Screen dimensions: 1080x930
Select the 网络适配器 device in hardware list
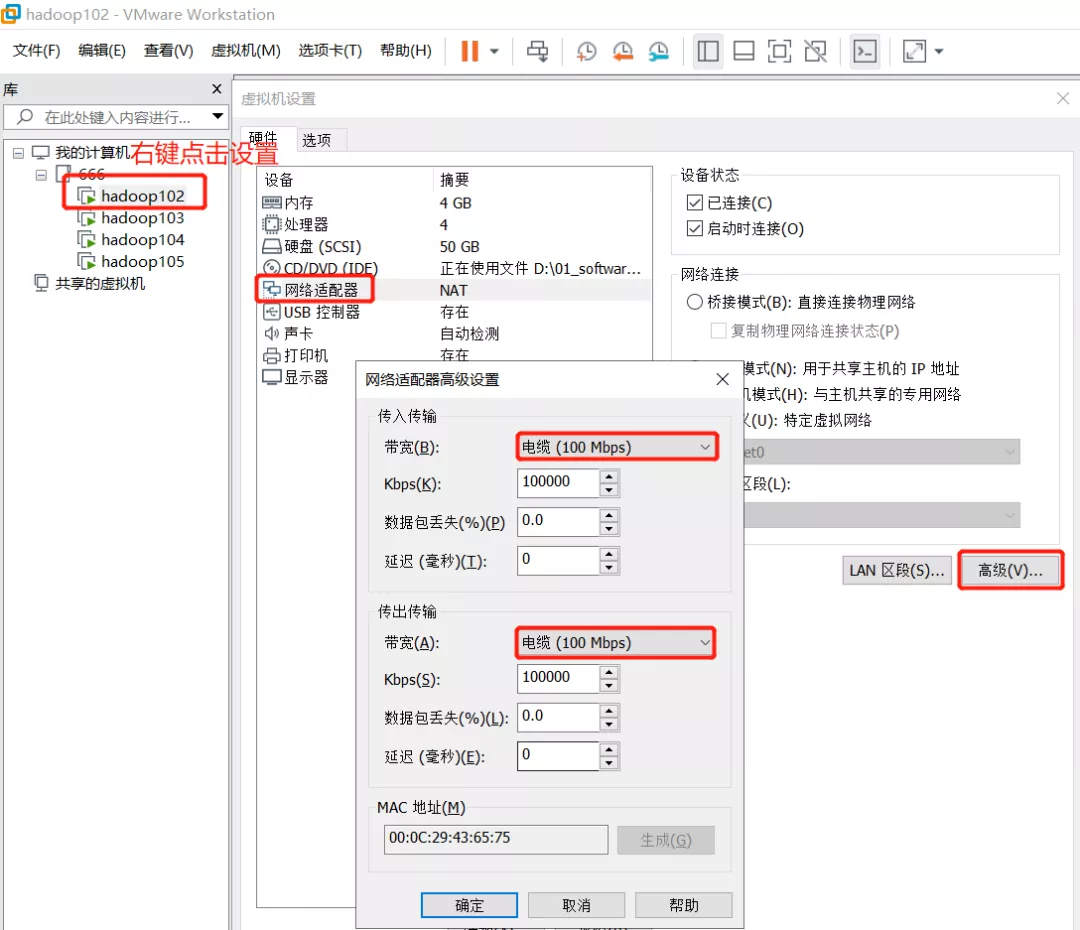click(322, 289)
